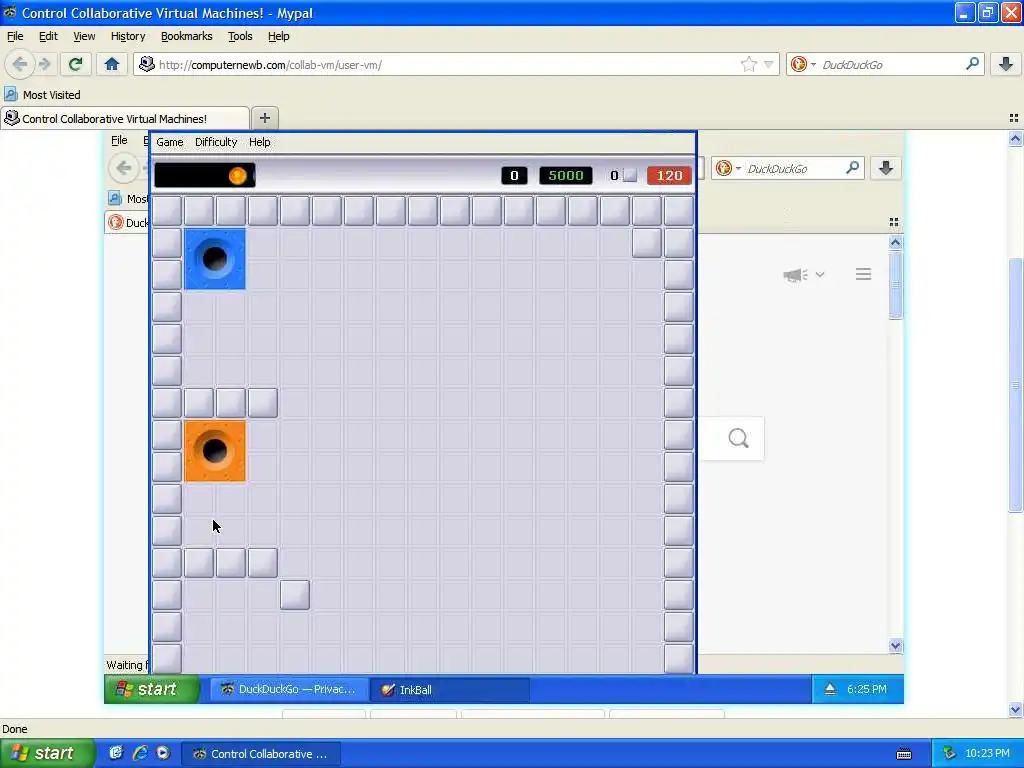This screenshot has height=768, width=1024.
Task: Click the blue hole in InkBall
Action: (x=215, y=259)
